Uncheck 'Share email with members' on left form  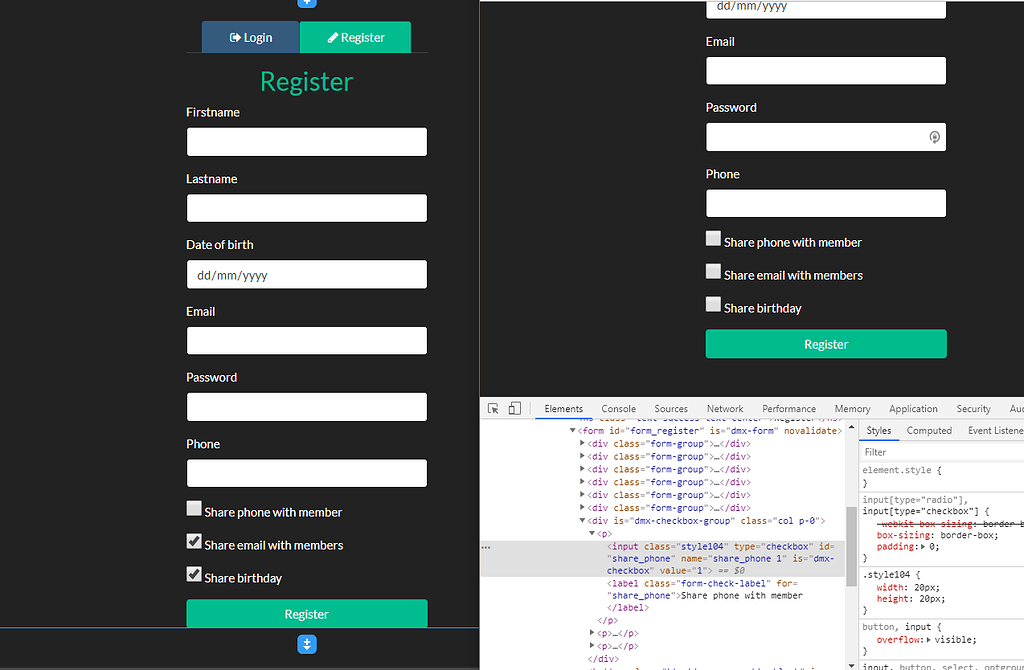(x=193, y=542)
